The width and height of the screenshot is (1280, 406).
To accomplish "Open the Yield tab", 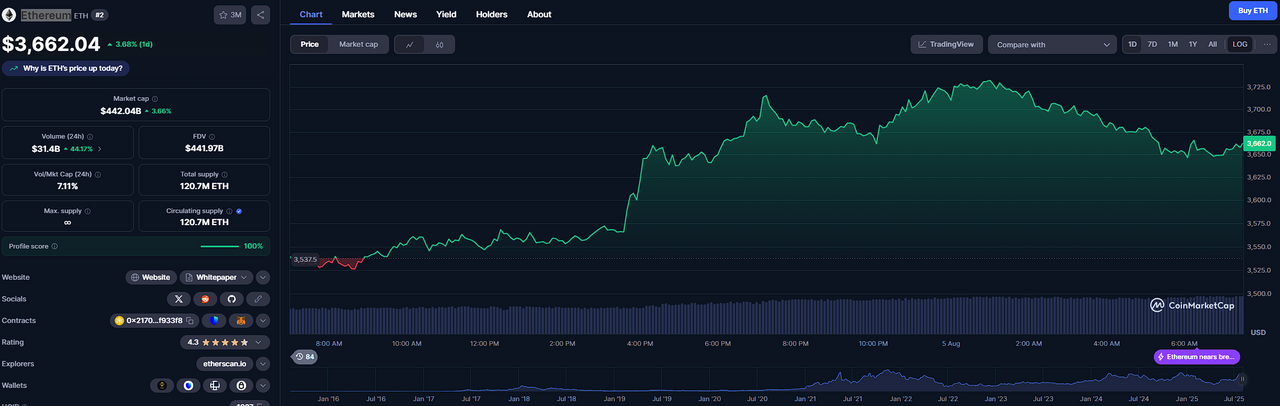I will [446, 14].
